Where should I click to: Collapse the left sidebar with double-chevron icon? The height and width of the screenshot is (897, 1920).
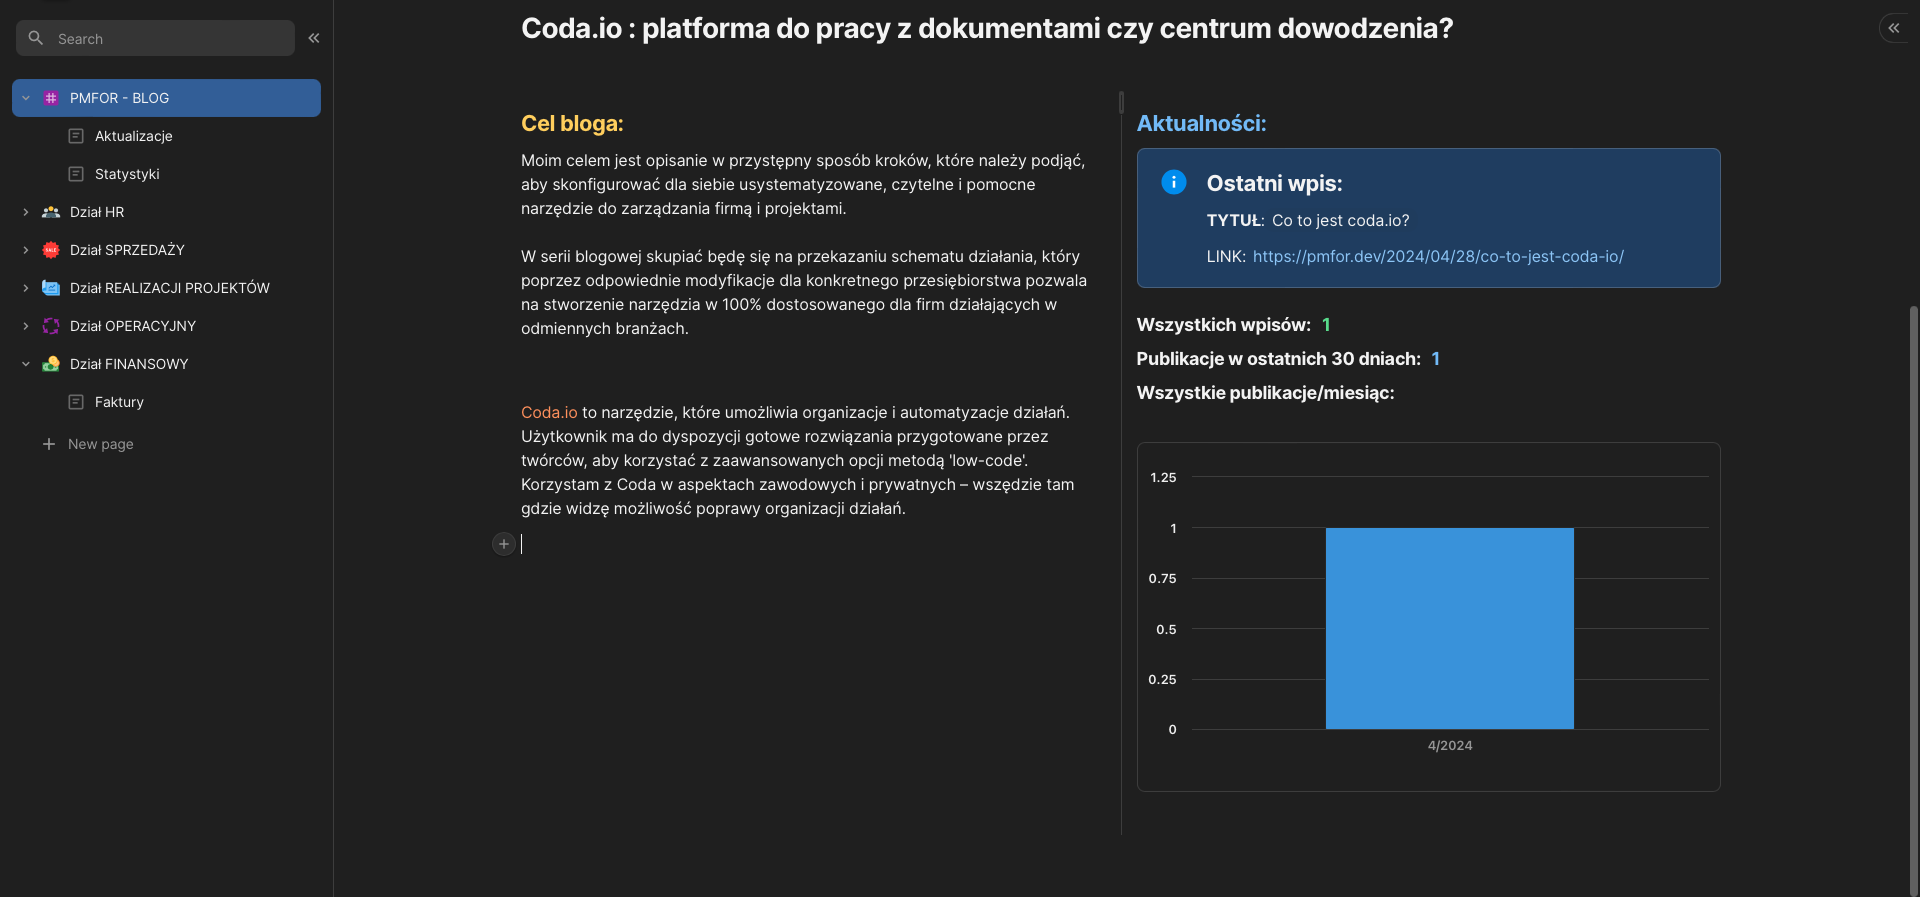click(x=314, y=38)
